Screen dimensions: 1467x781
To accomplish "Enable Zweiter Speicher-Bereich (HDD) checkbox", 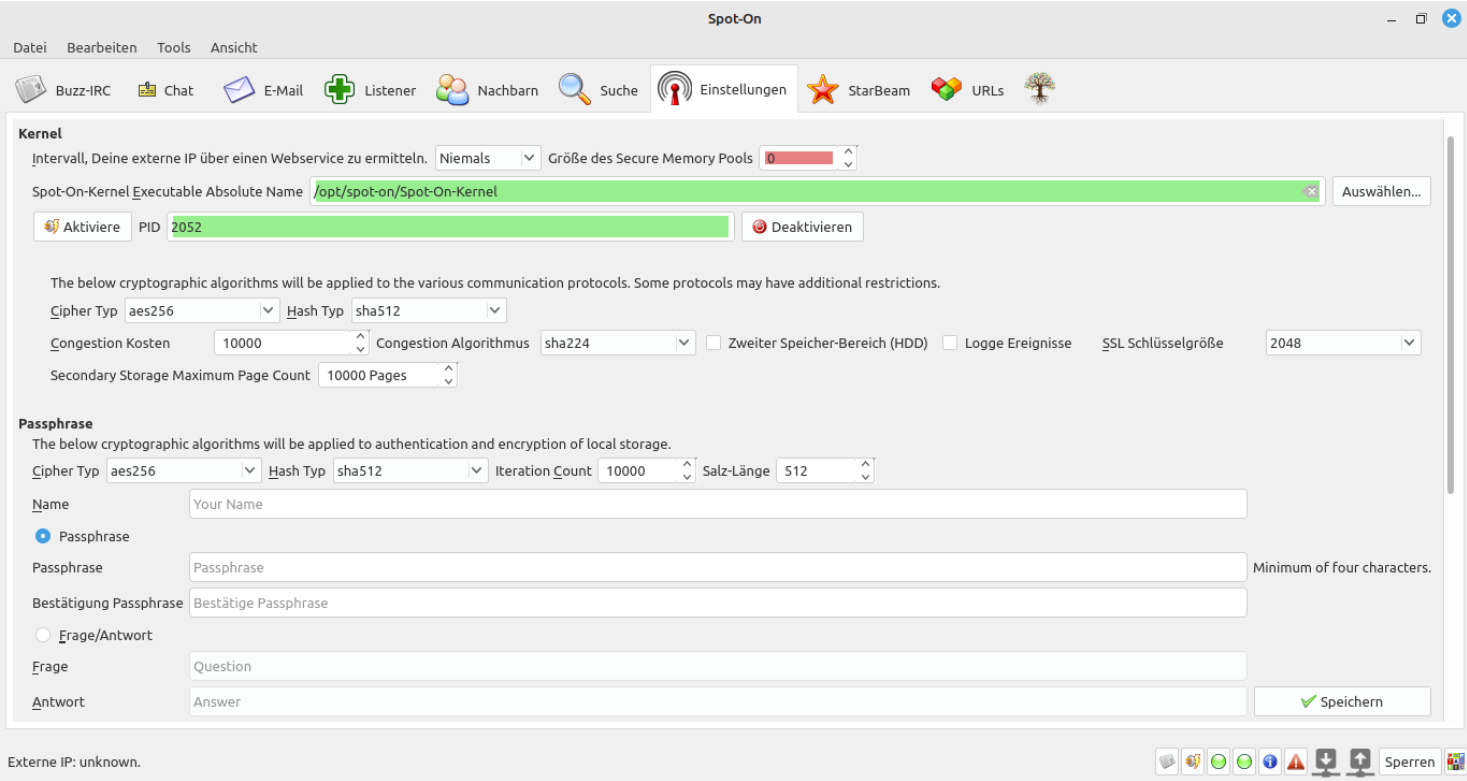I will [714, 343].
